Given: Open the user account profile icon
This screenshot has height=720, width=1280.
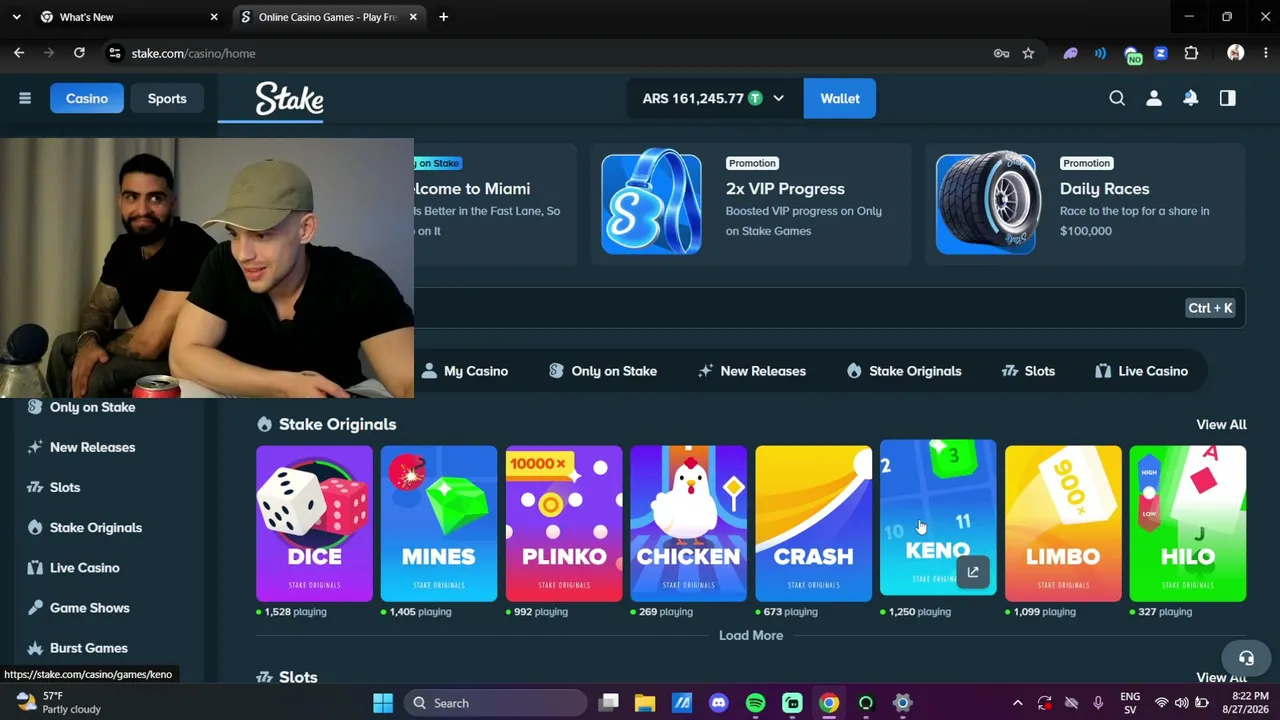Looking at the screenshot, I should [x=1154, y=98].
